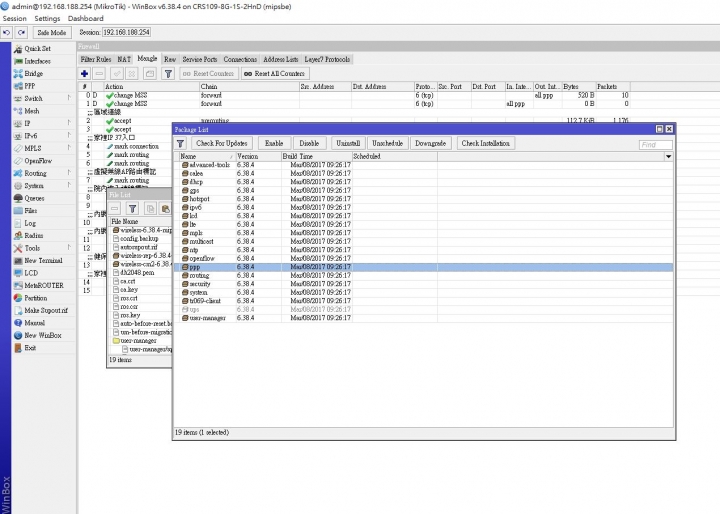Click the undo arrow in the top toolbar

(6, 33)
